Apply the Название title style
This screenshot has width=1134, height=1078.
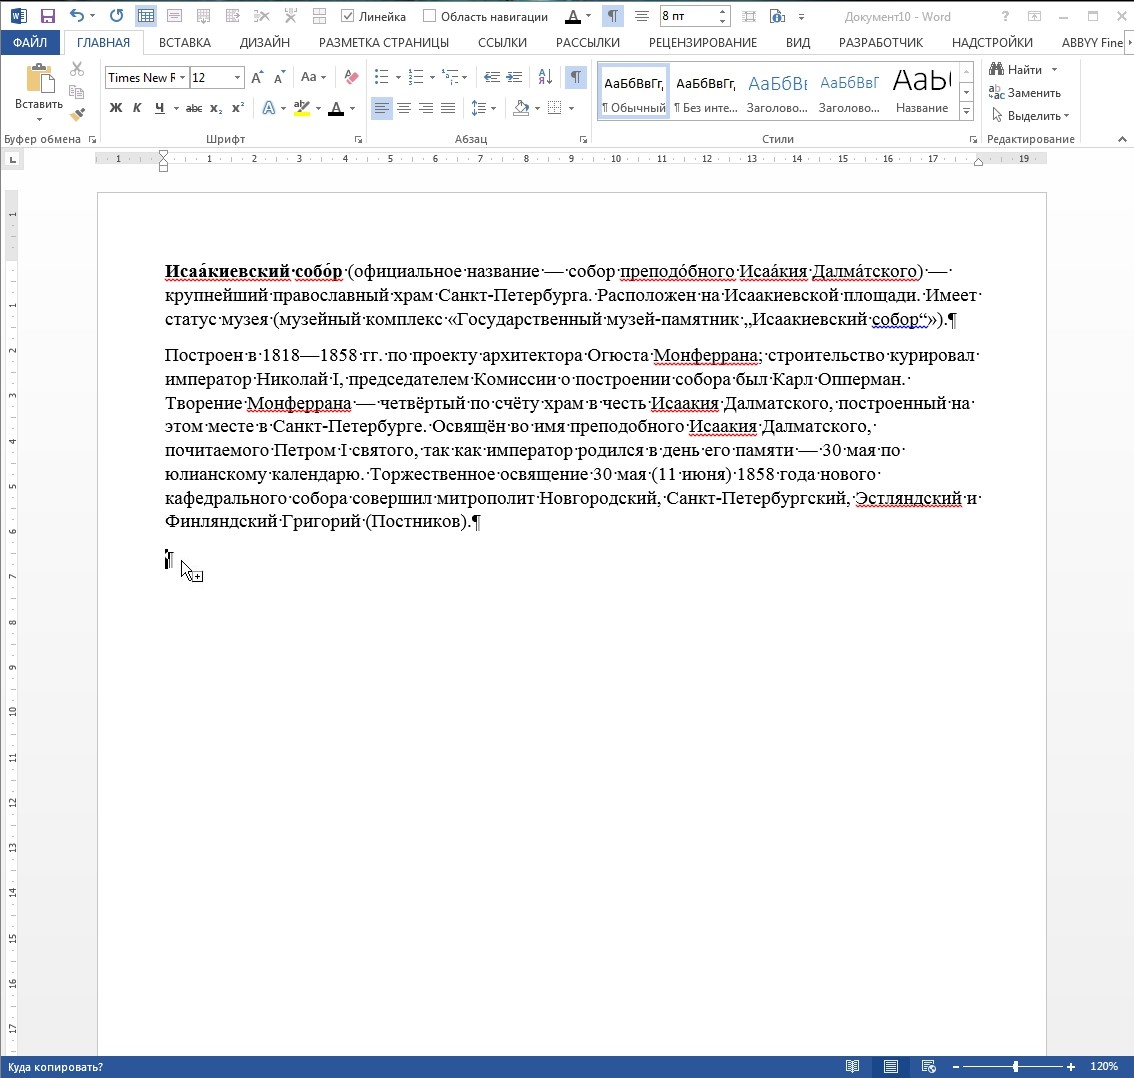[x=921, y=92]
